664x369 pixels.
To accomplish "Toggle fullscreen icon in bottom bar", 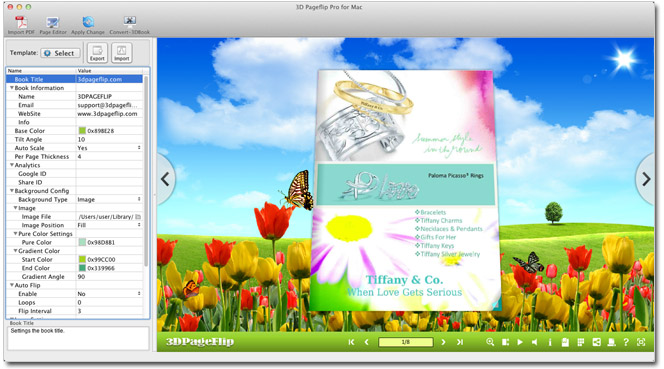I will [641, 342].
